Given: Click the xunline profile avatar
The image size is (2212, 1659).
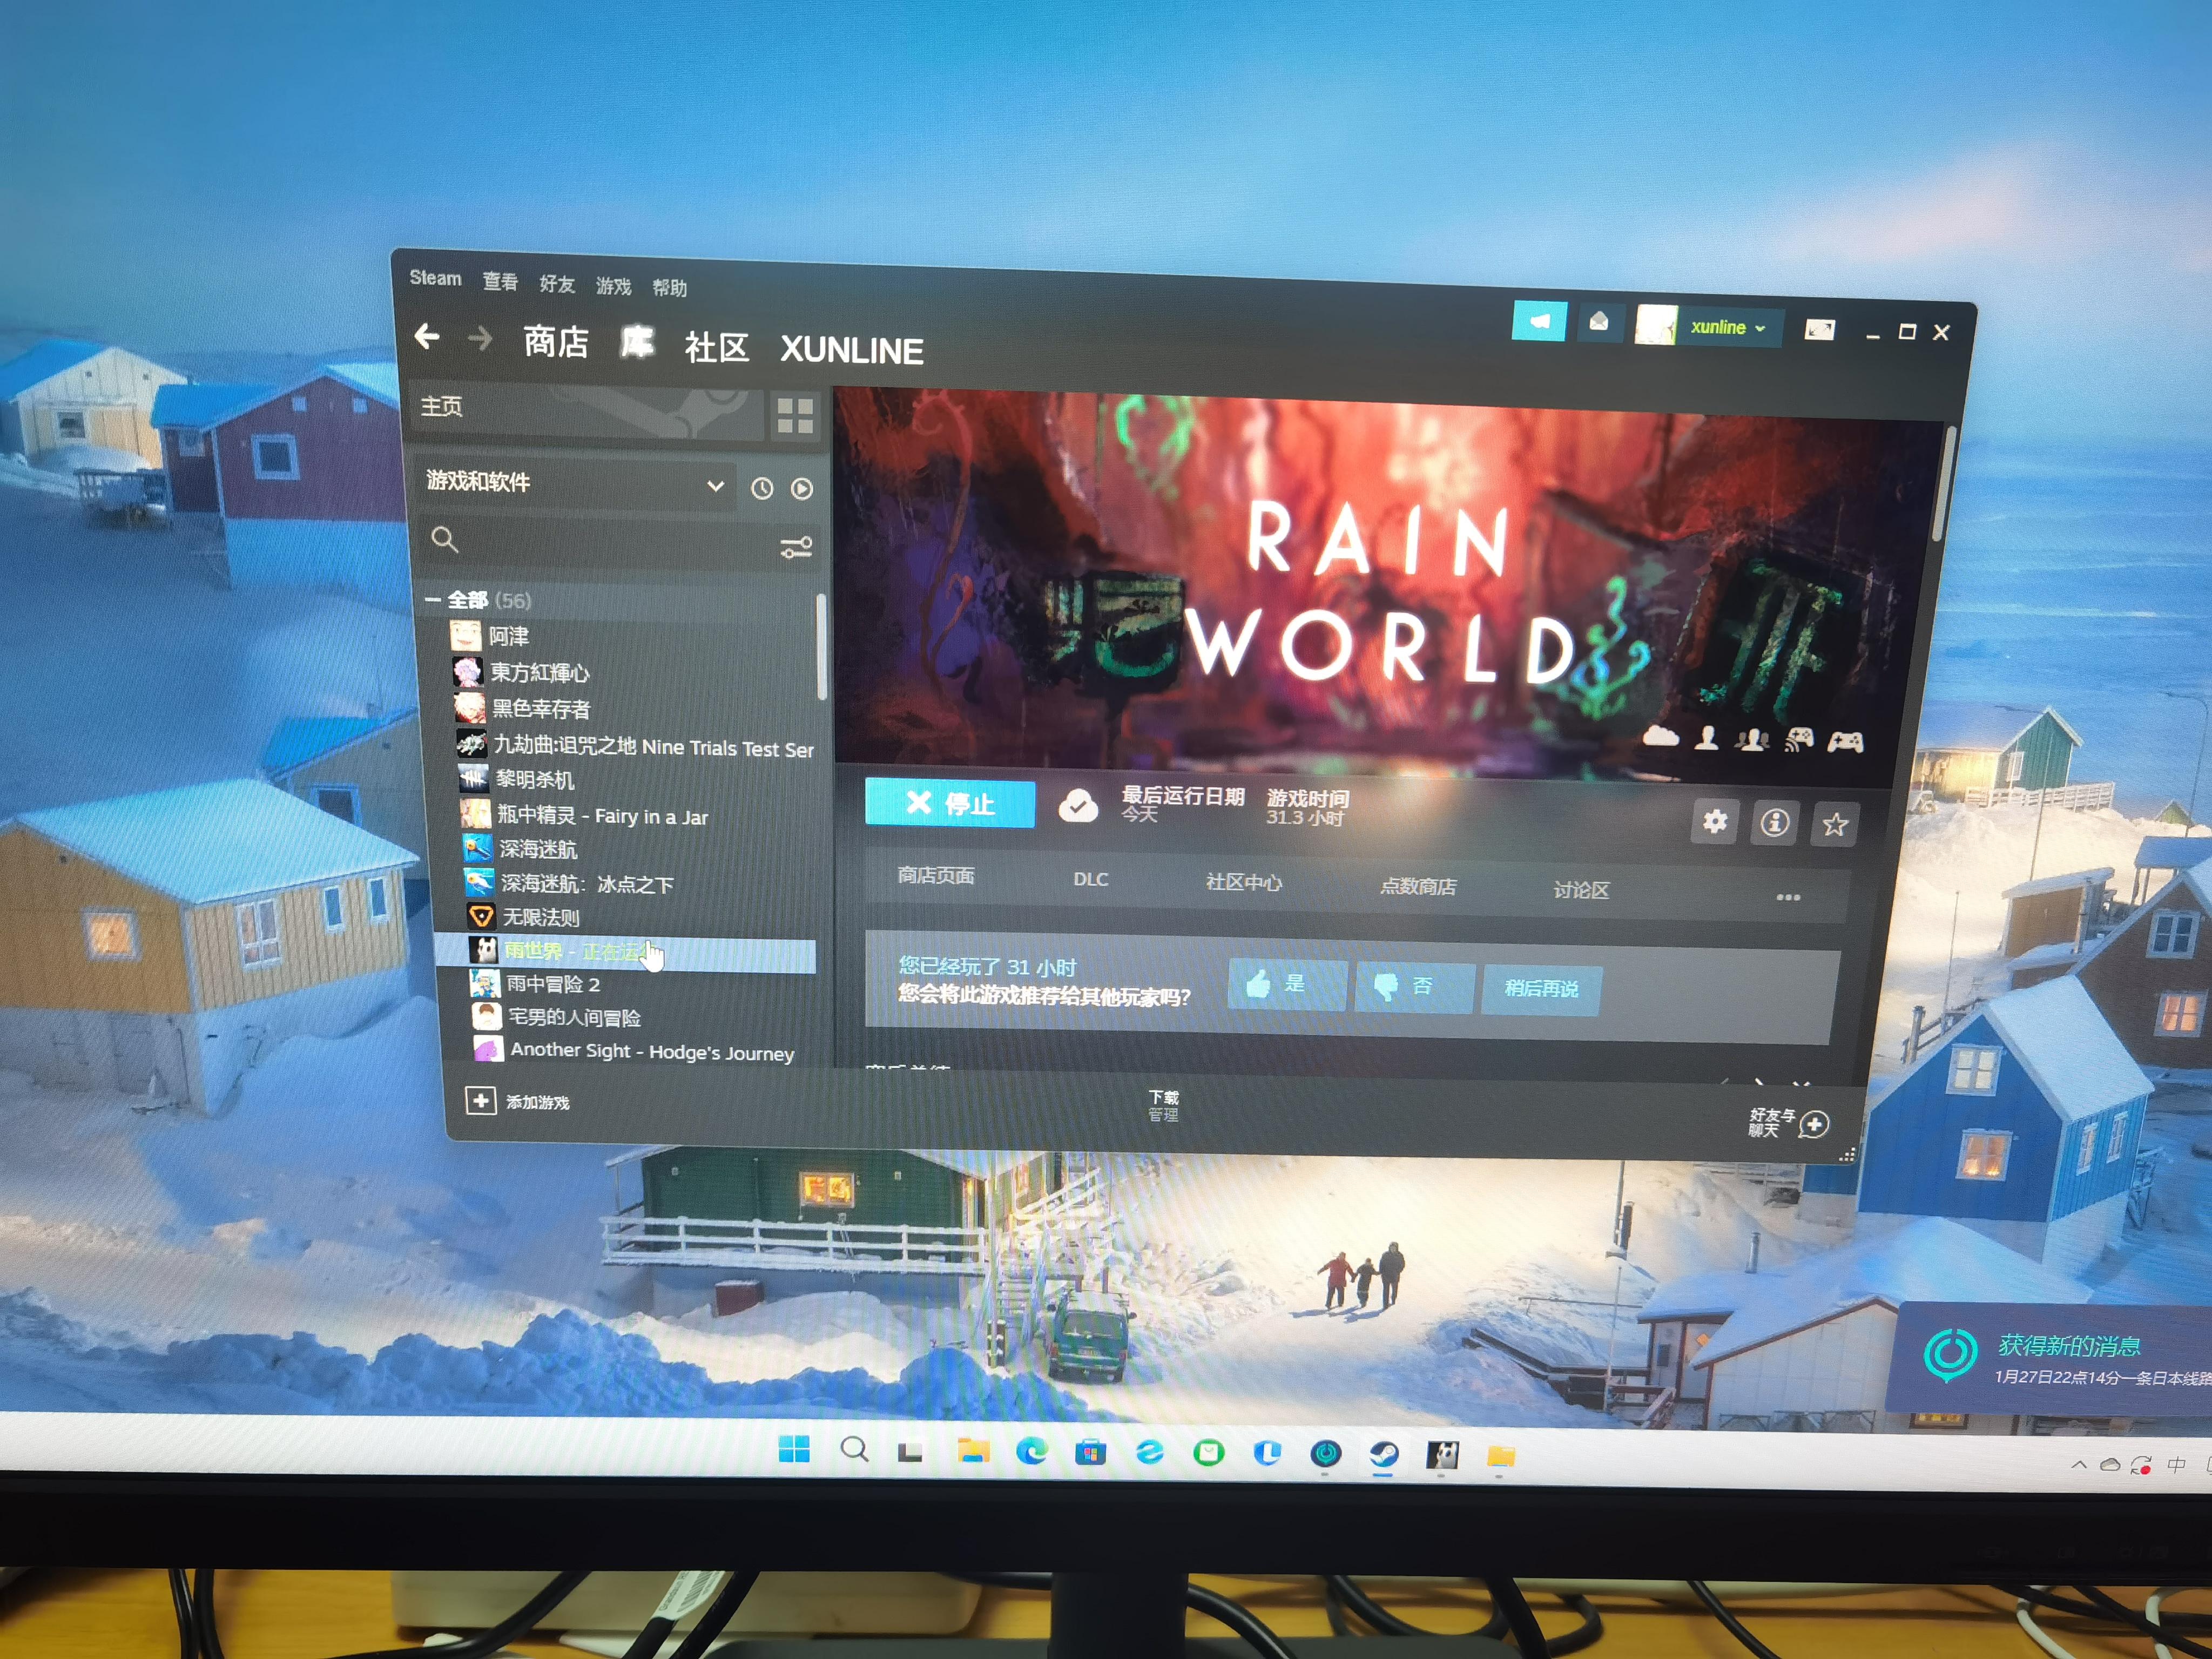Looking at the screenshot, I should 1655,325.
